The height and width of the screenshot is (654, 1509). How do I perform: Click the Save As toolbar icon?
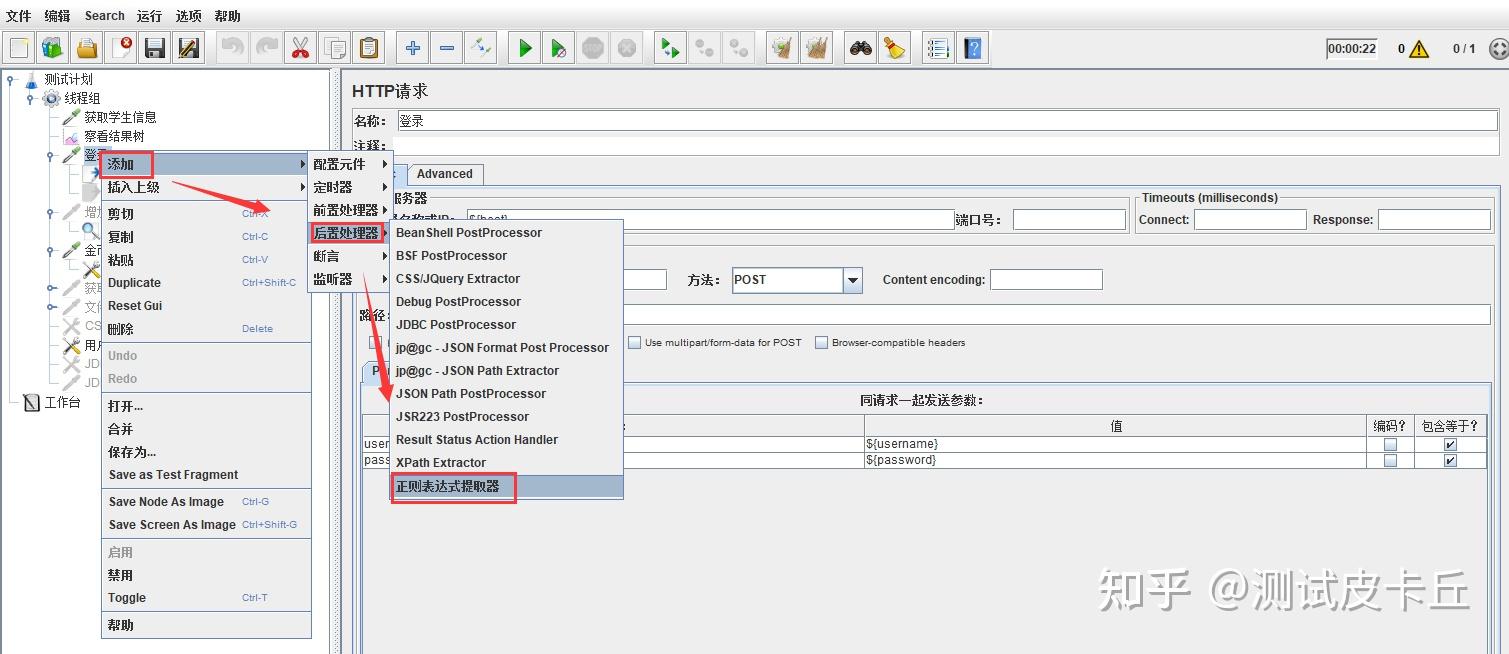click(x=188, y=47)
